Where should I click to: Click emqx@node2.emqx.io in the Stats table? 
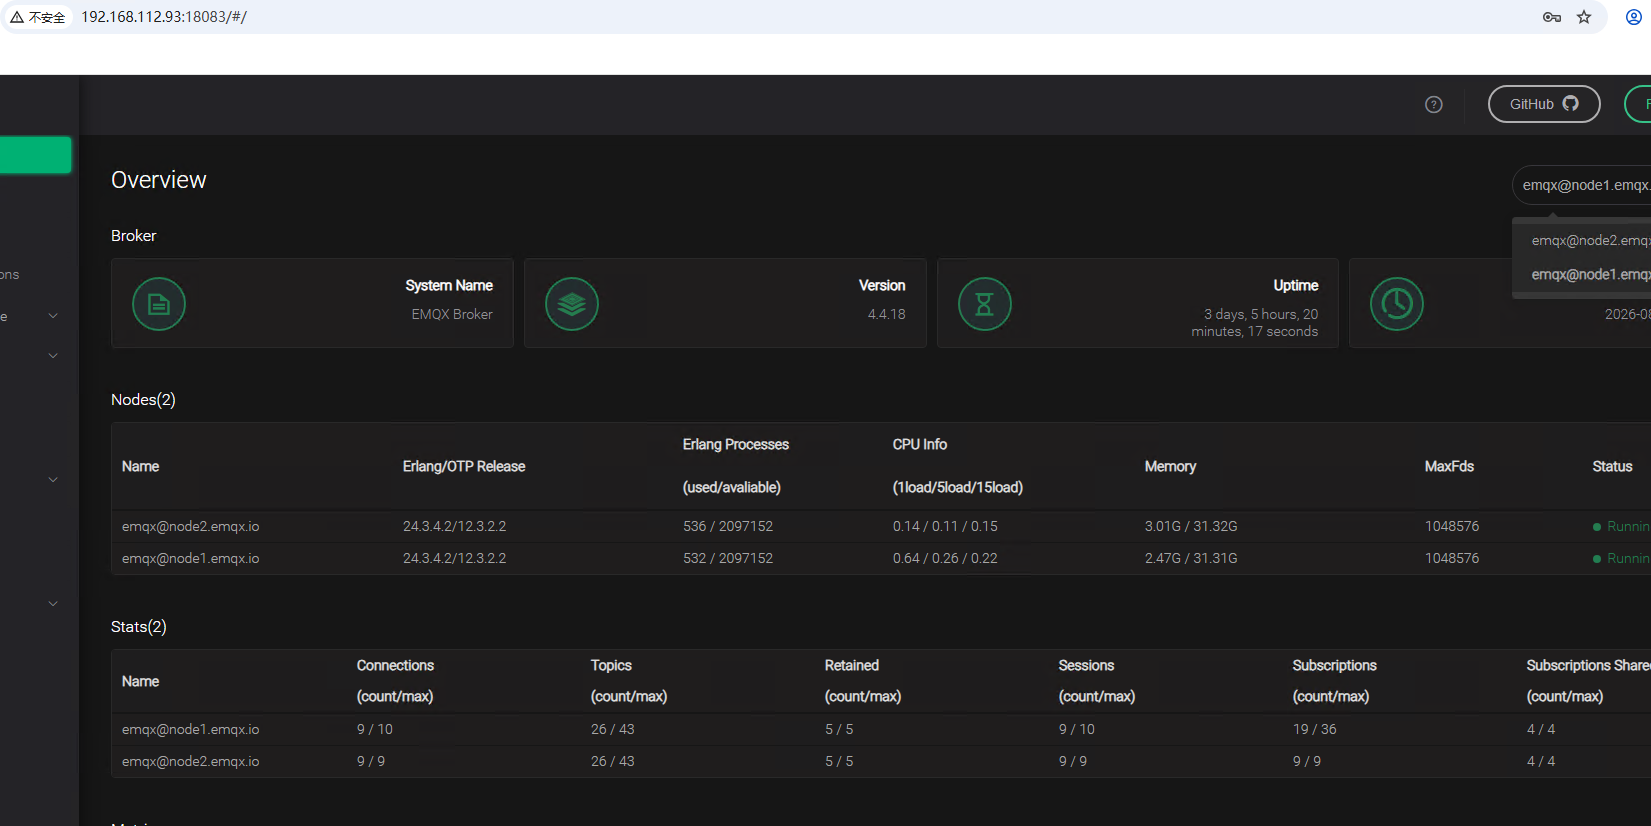click(x=190, y=761)
